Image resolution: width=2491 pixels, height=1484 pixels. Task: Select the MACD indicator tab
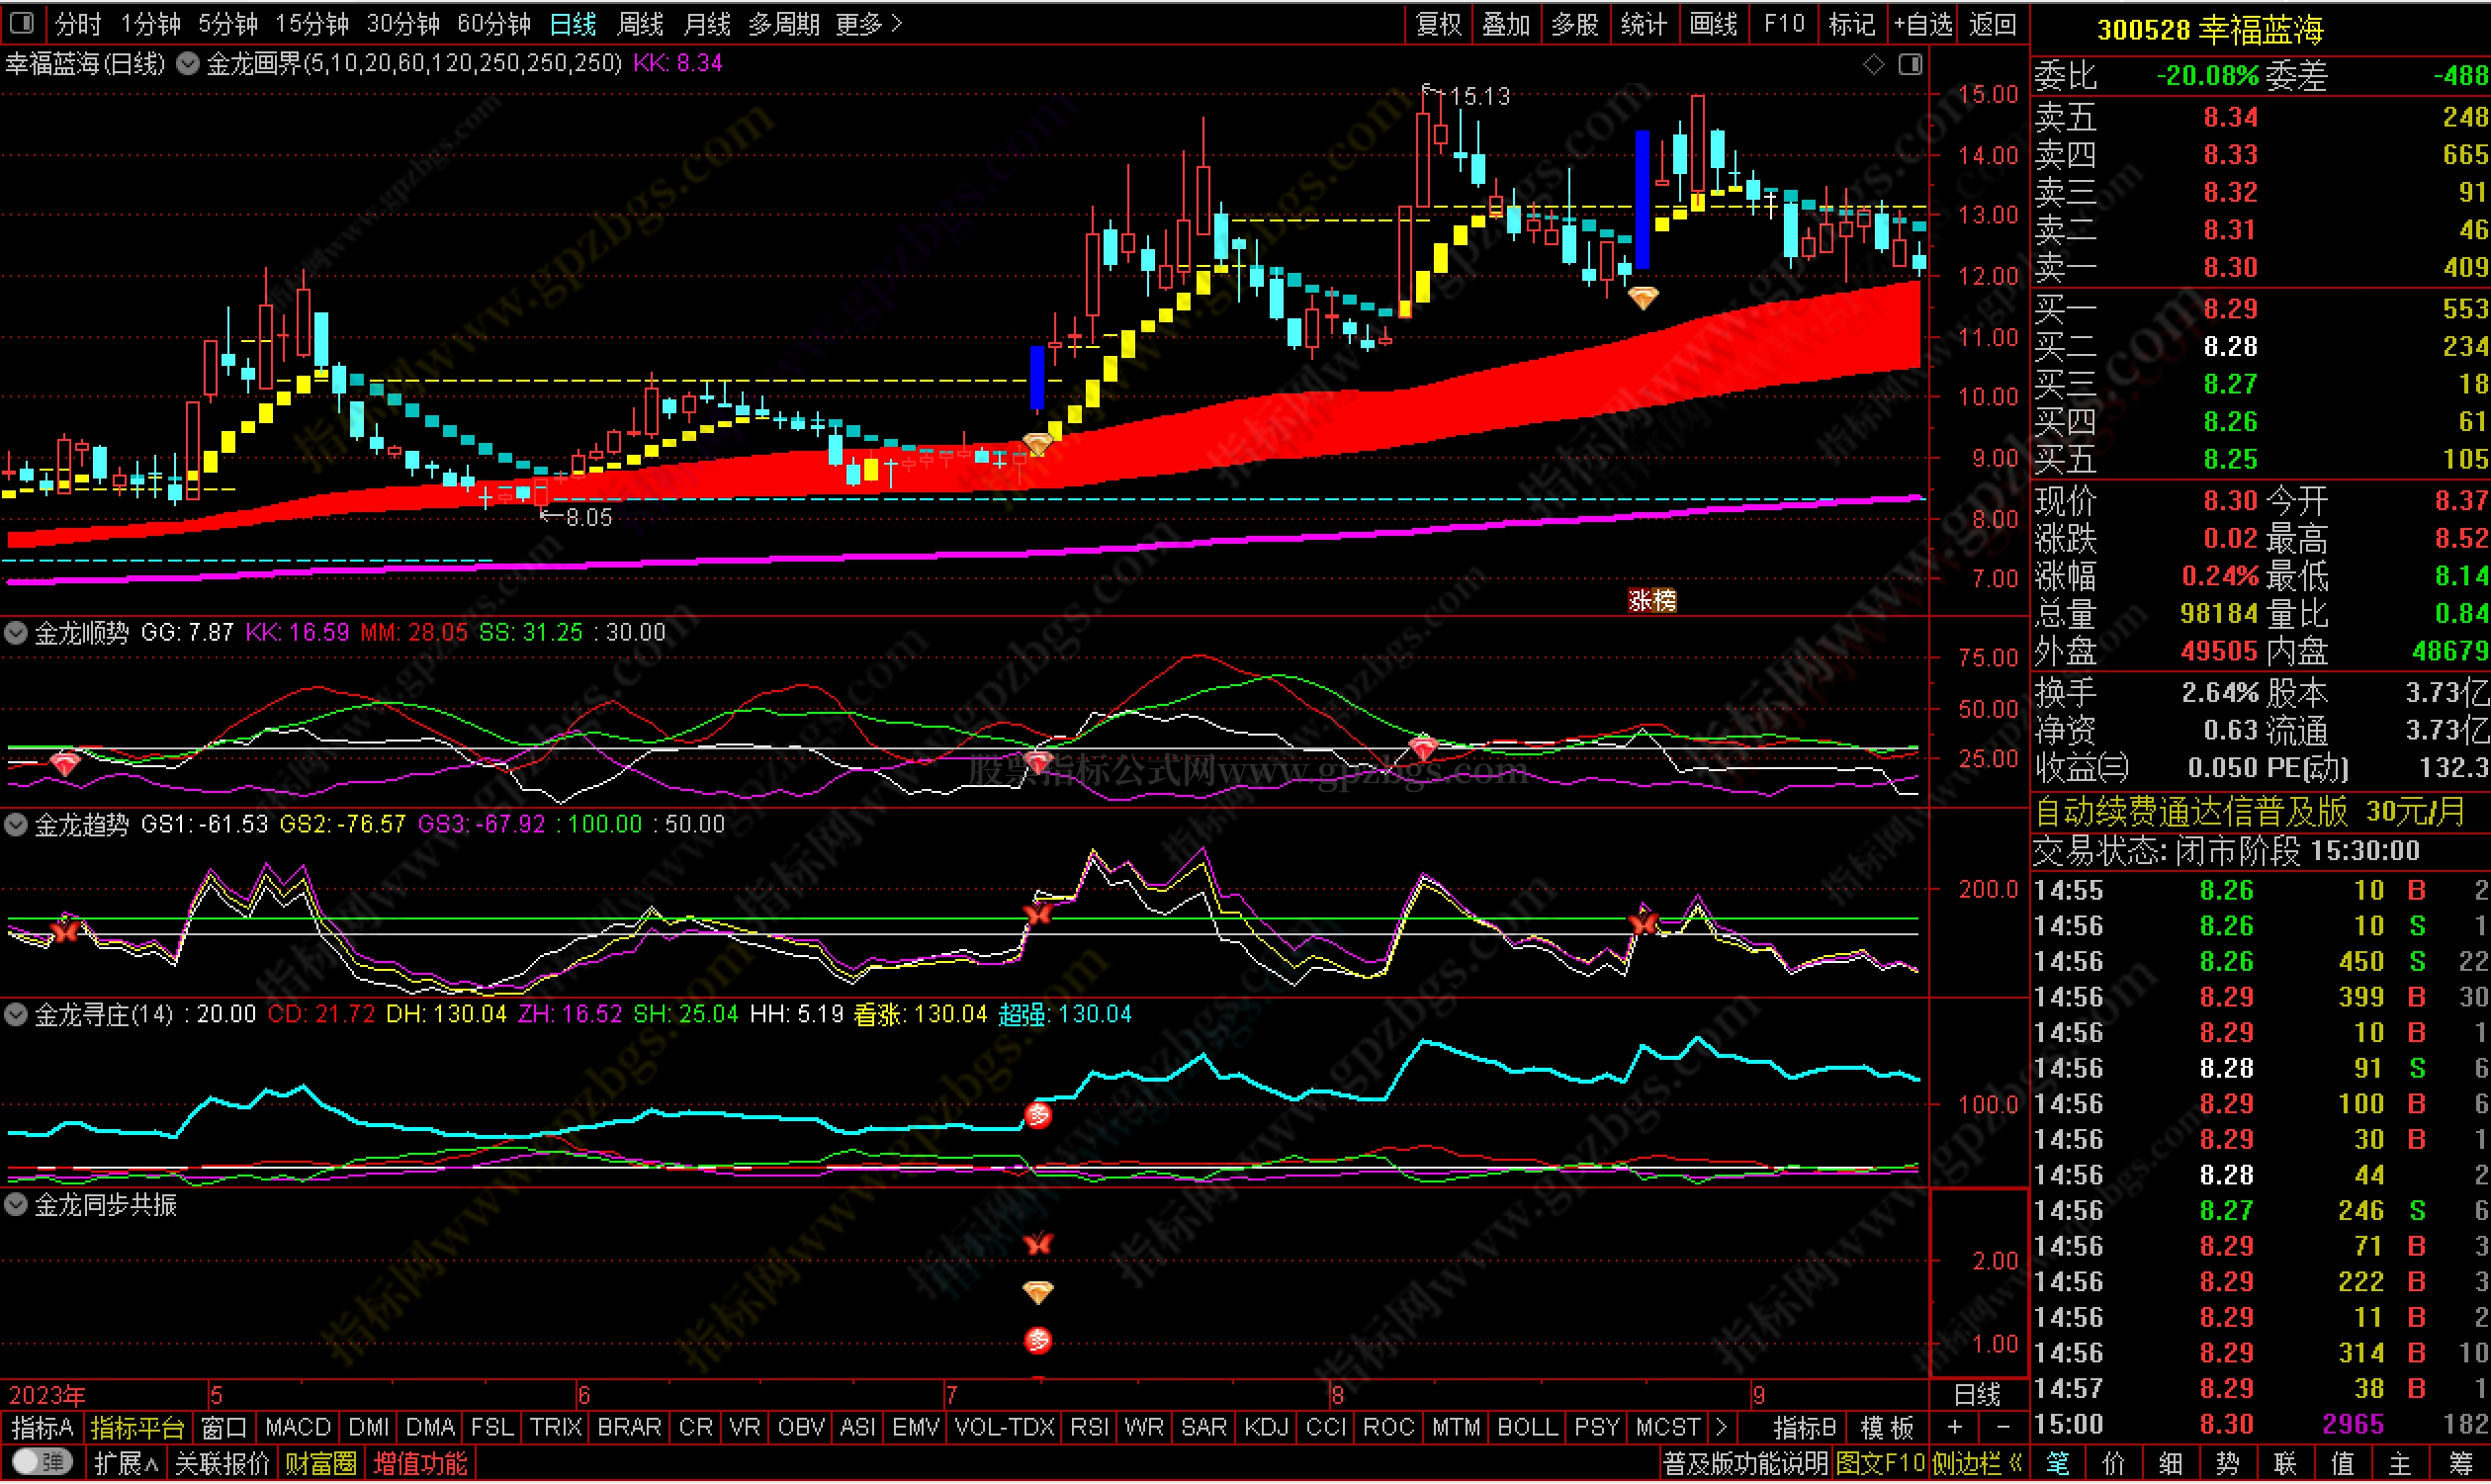click(298, 1428)
